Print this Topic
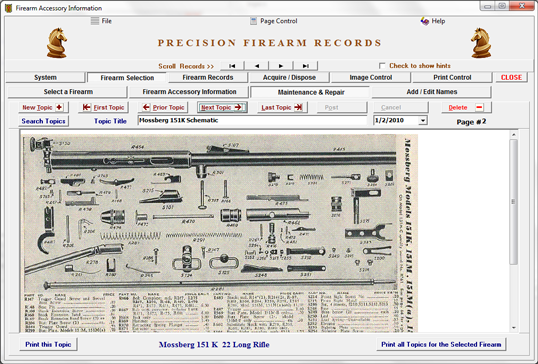 click(x=48, y=344)
